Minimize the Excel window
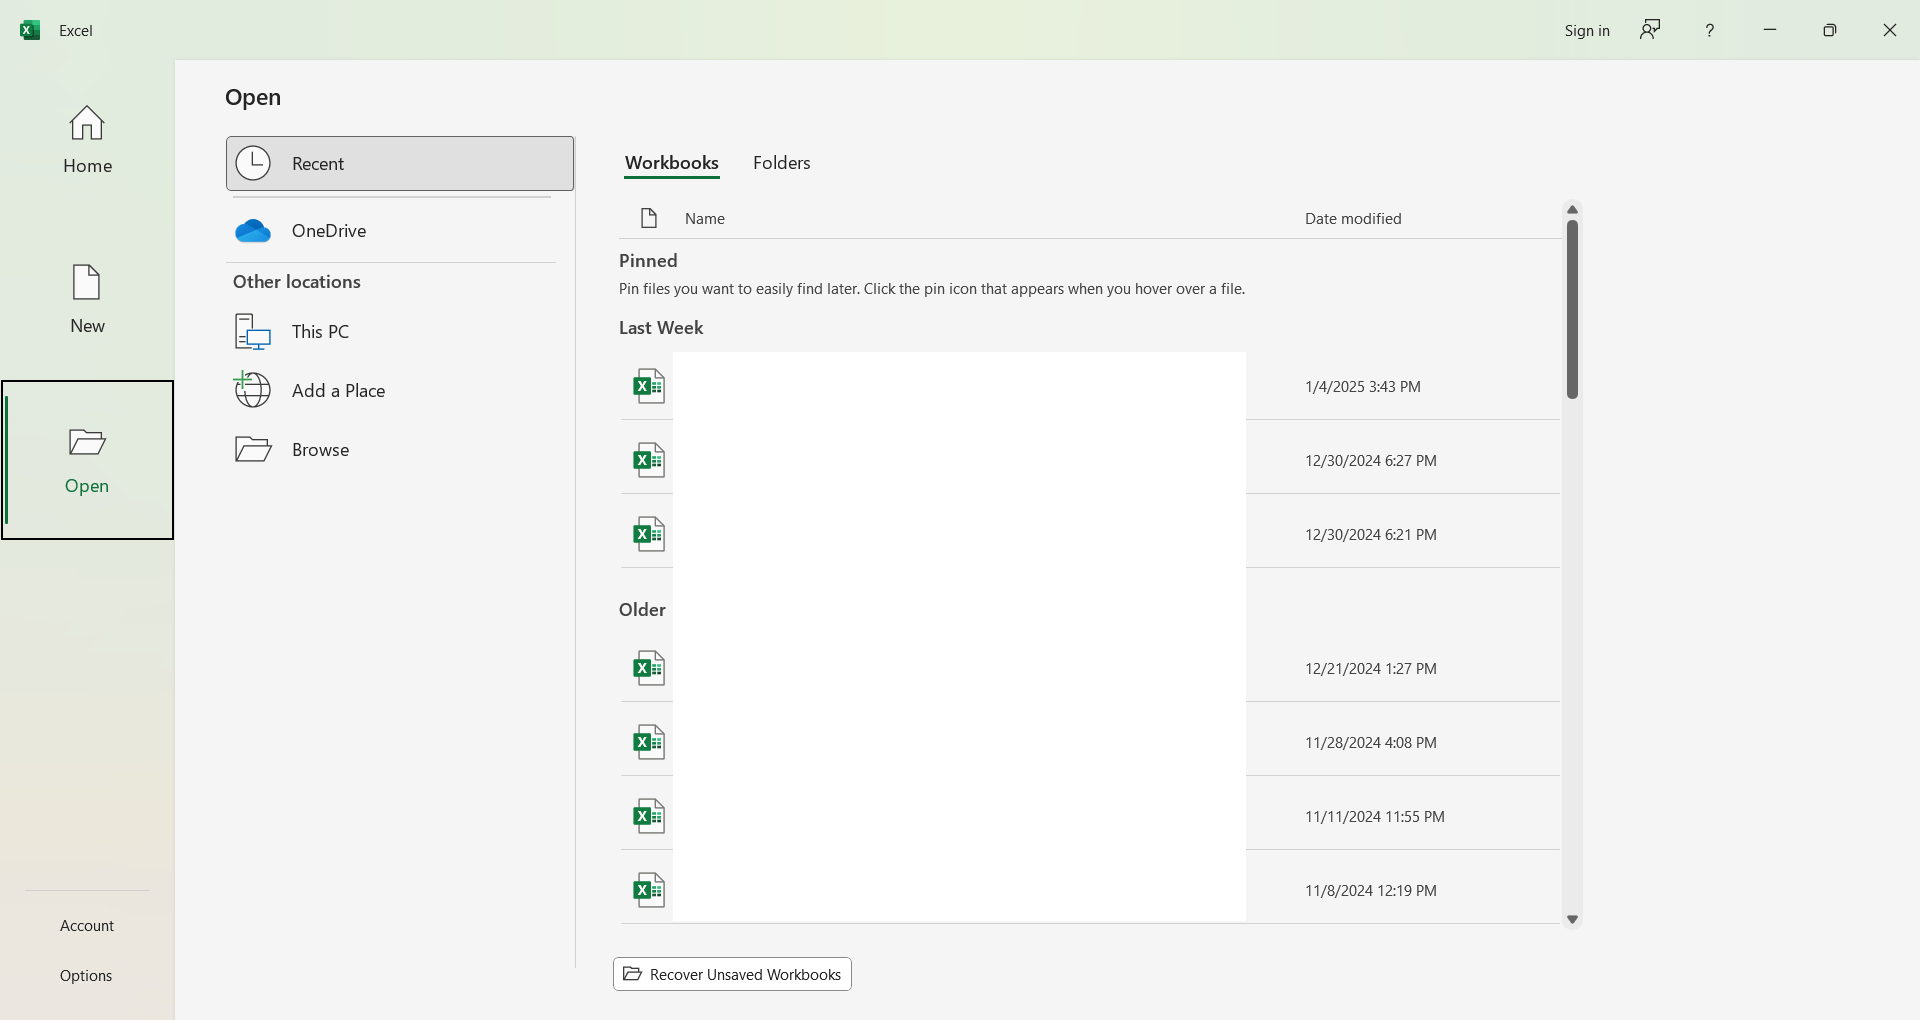Image resolution: width=1920 pixels, height=1020 pixels. tap(1769, 30)
